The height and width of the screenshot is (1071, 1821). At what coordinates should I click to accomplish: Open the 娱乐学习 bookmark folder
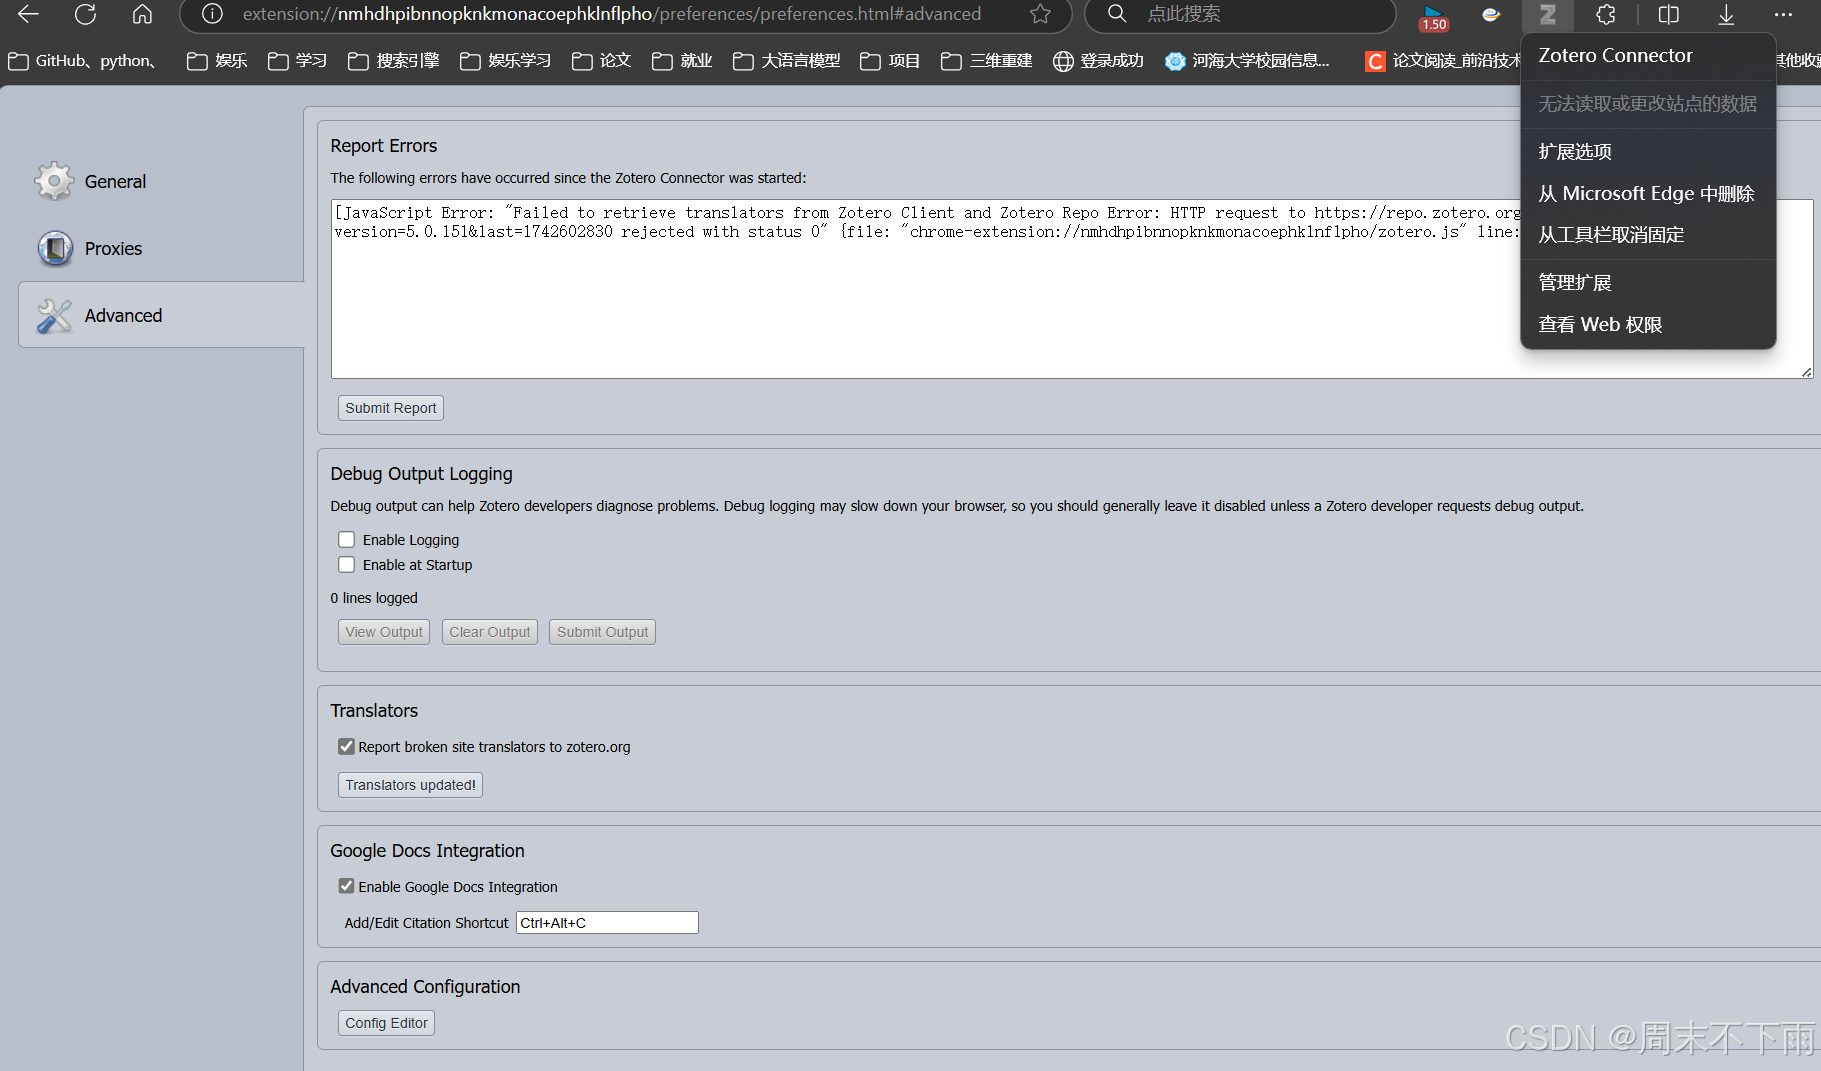[506, 61]
